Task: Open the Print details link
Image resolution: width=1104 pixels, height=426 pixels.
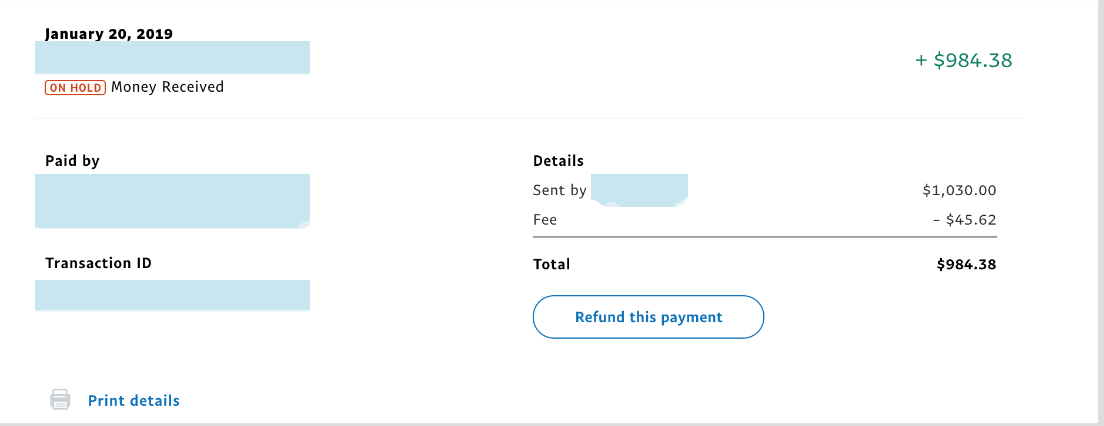Action: [134, 401]
